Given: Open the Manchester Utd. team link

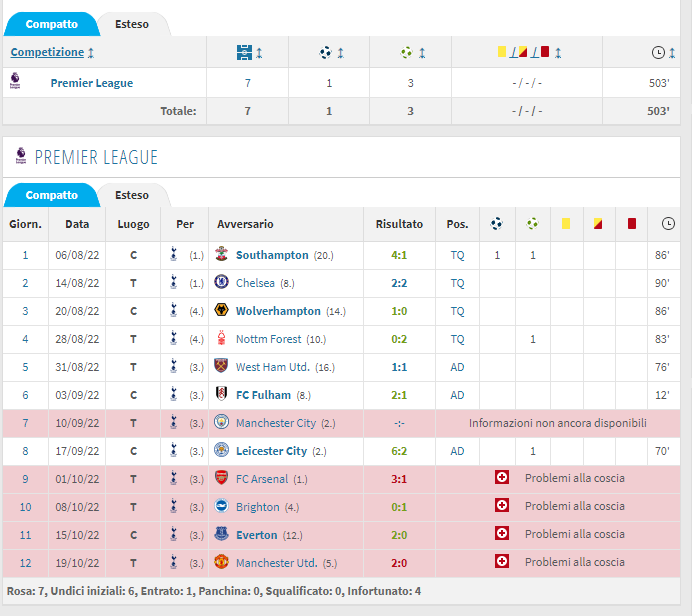Looking at the screenshot, I should click(277, 563).
